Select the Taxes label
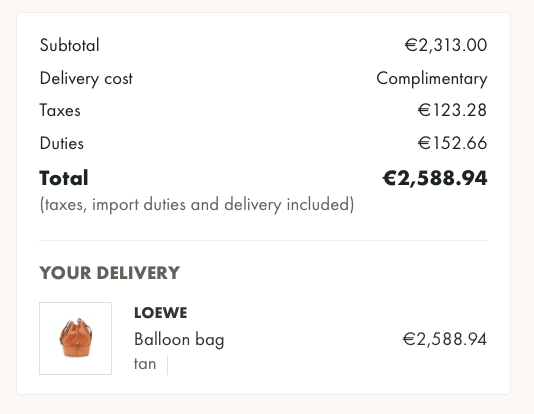Screen dimensions: 534x414 (x=60, y=110)
